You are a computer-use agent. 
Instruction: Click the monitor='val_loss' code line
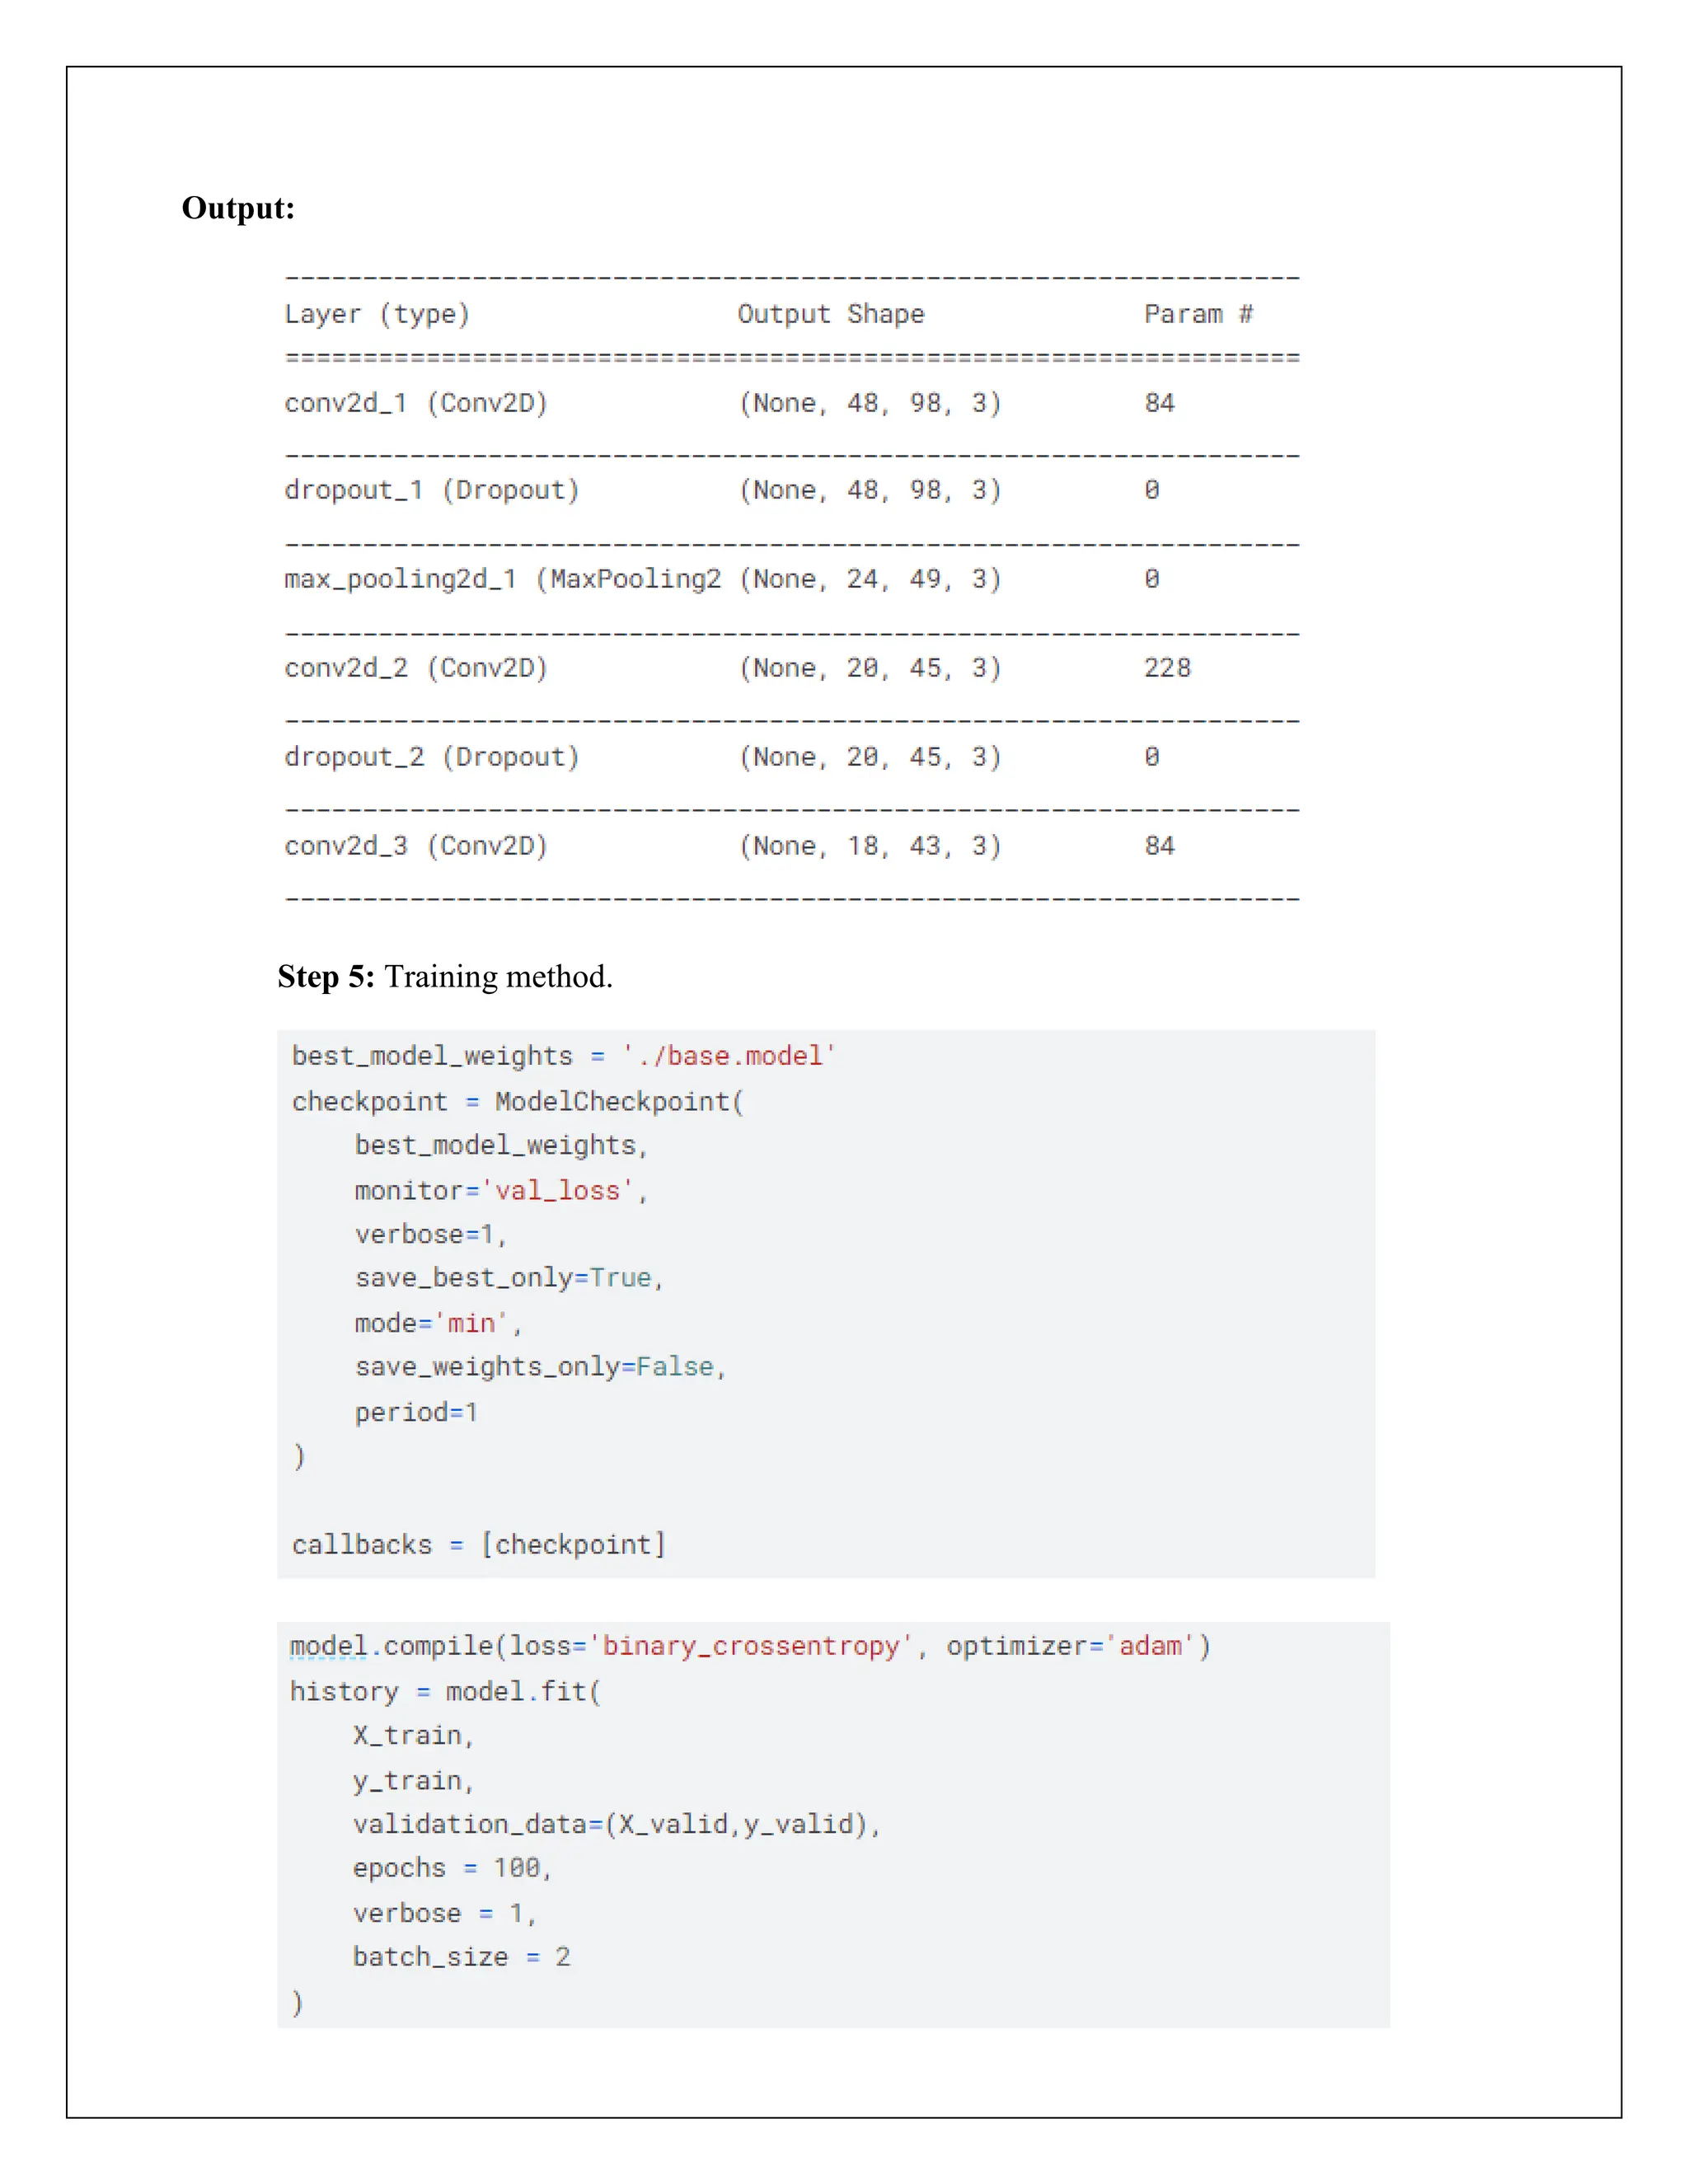tap(500, 1190)
